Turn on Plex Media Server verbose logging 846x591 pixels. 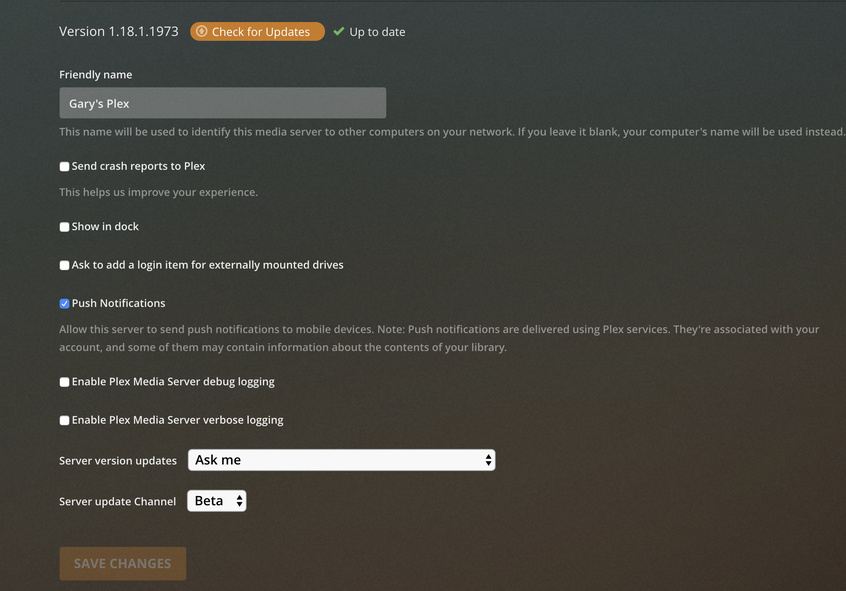(64, 421)
